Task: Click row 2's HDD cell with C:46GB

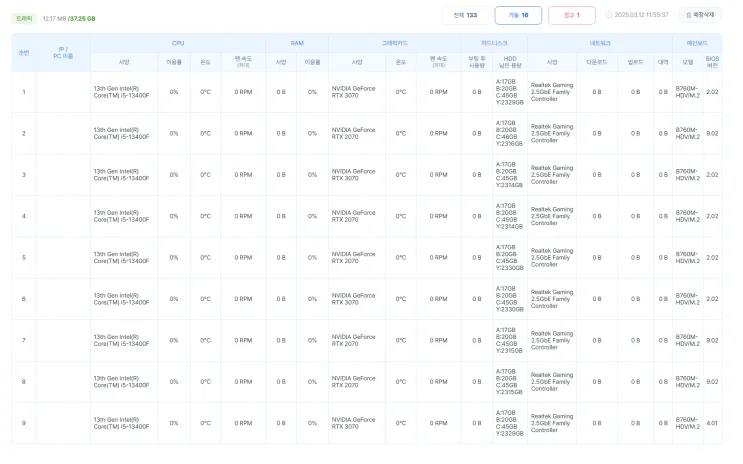Action: (510, 133)
